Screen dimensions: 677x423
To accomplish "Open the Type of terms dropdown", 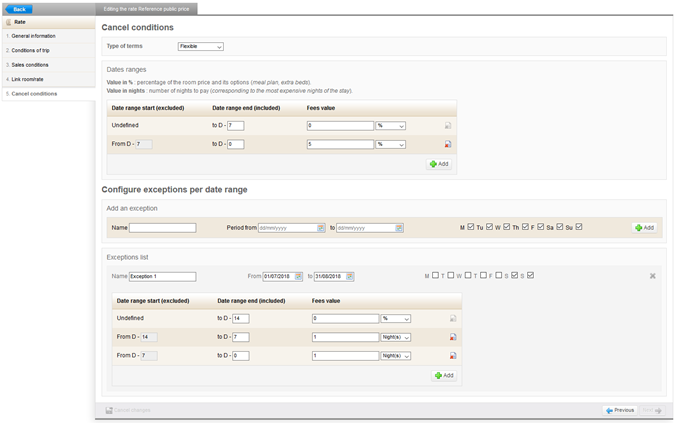I will click(200, 46).
